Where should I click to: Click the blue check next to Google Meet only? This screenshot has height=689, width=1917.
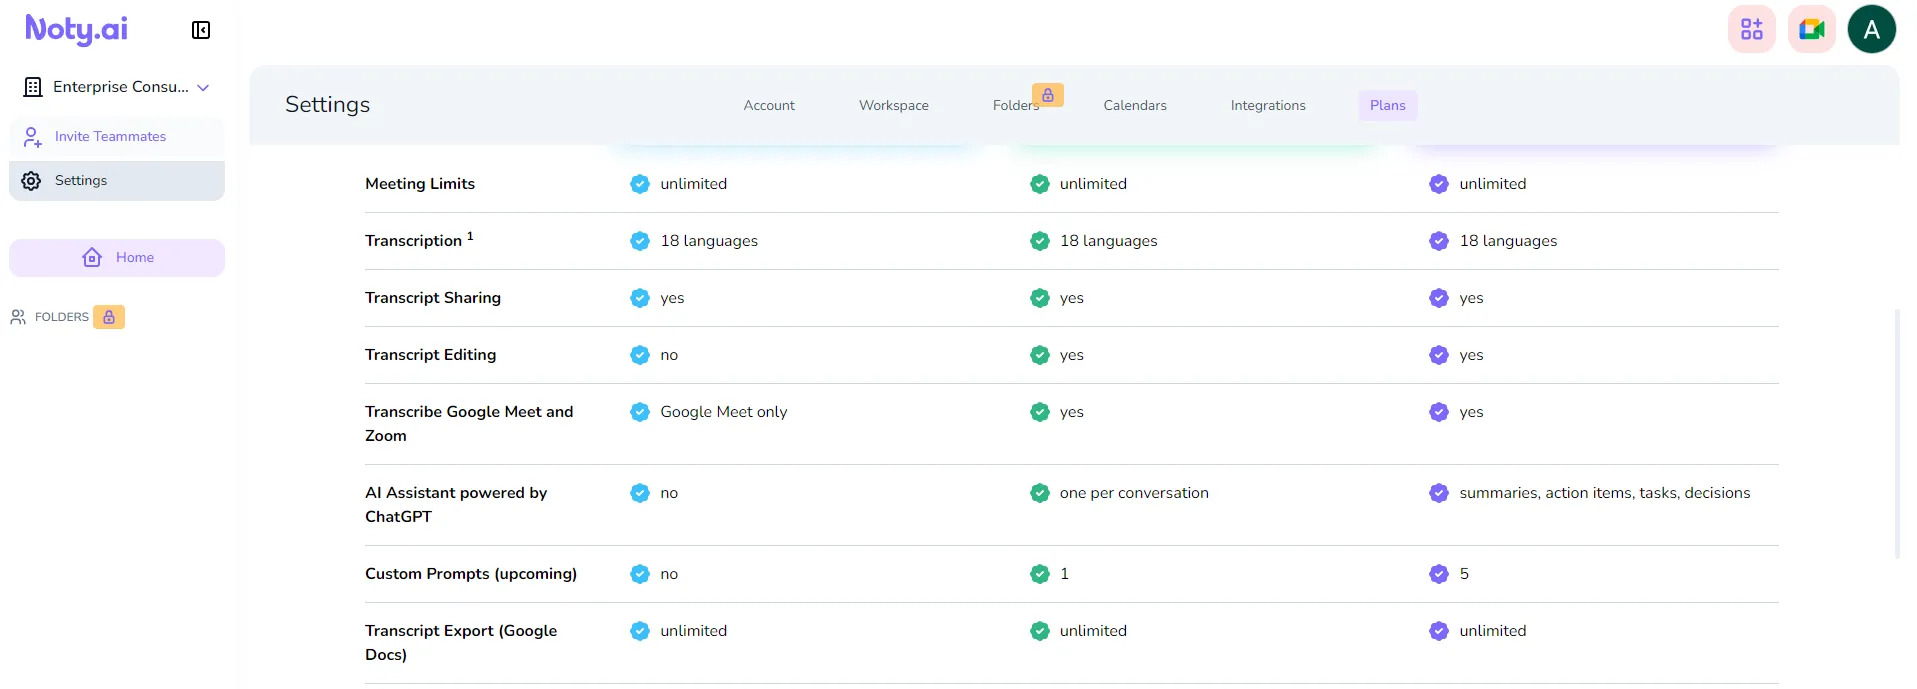(x=640, y=412)
